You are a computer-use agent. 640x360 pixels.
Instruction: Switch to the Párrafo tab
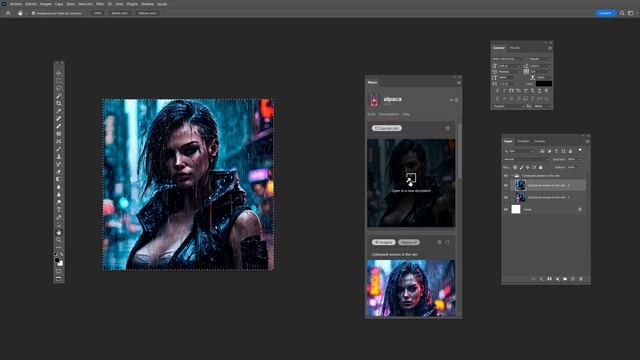click(x=515, y=48)
